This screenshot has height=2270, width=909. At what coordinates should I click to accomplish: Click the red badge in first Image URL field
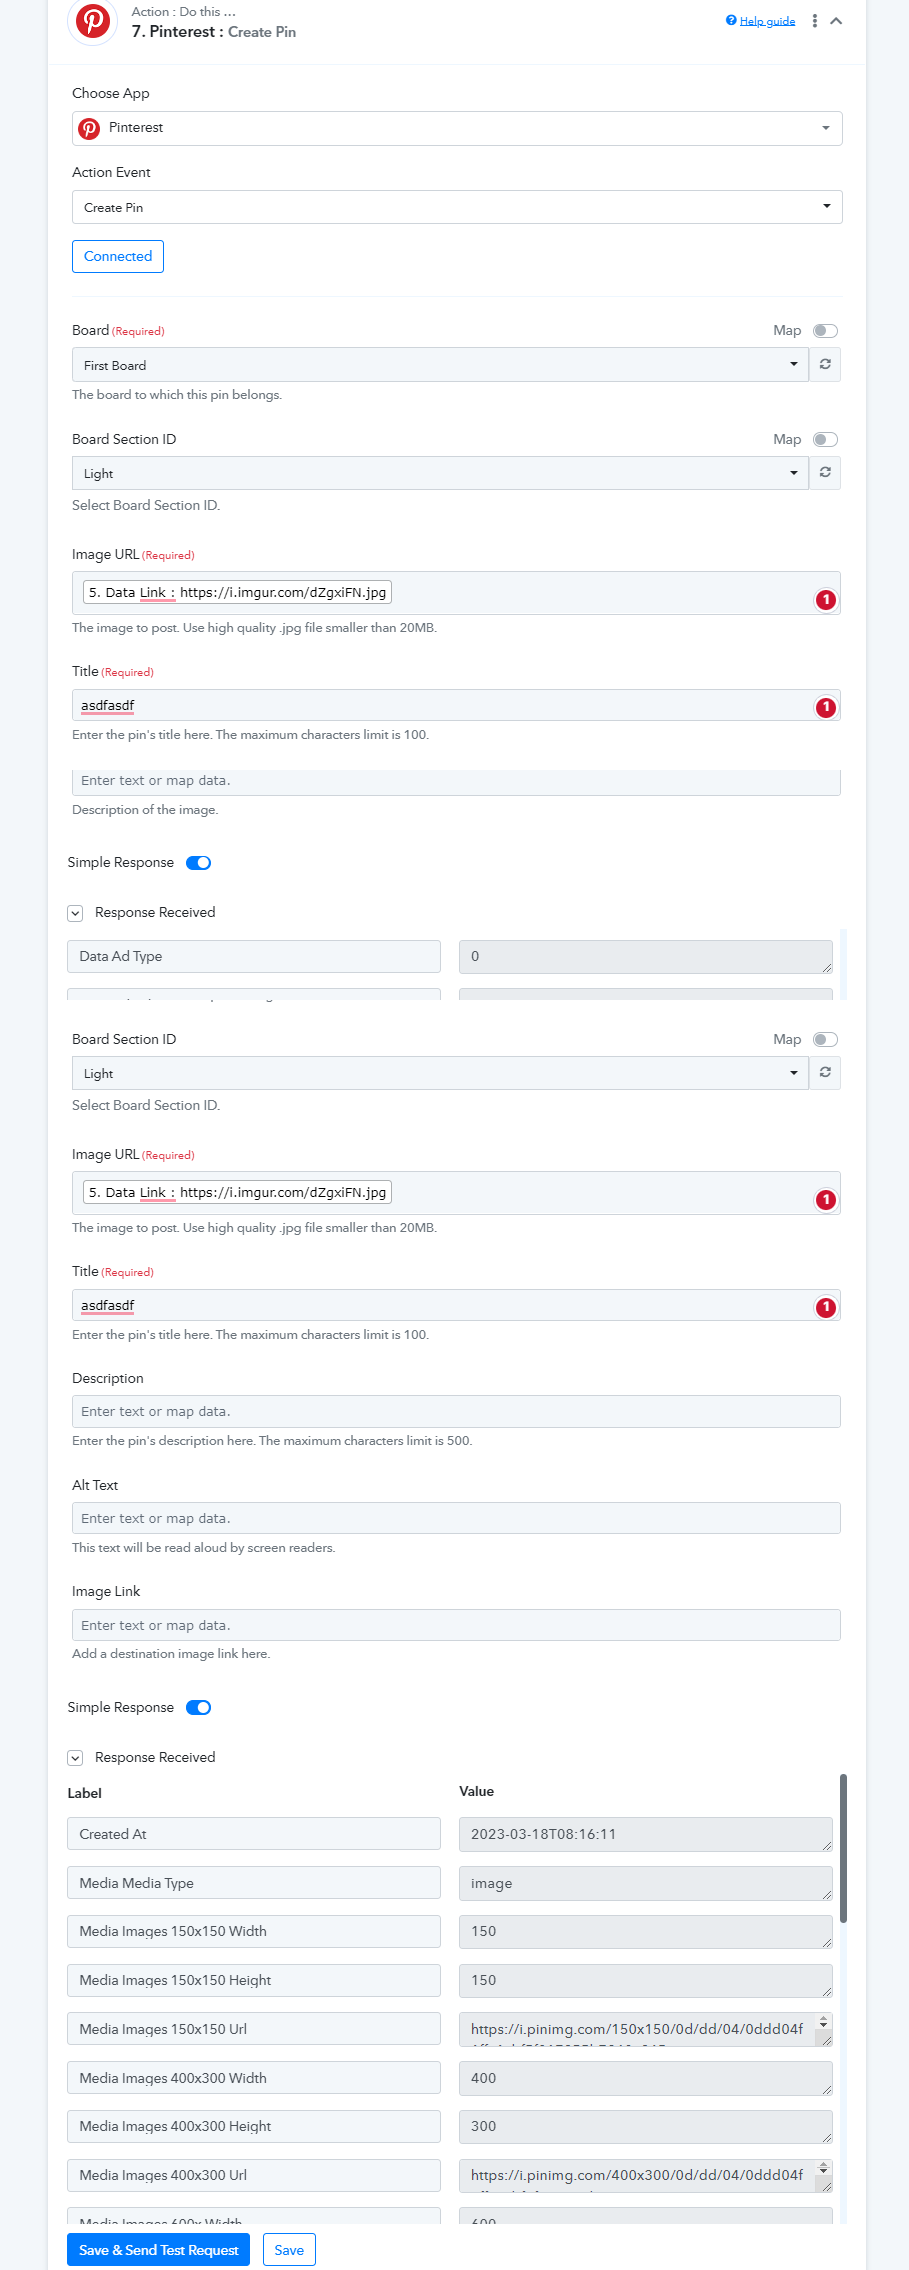tap(826, 600)
